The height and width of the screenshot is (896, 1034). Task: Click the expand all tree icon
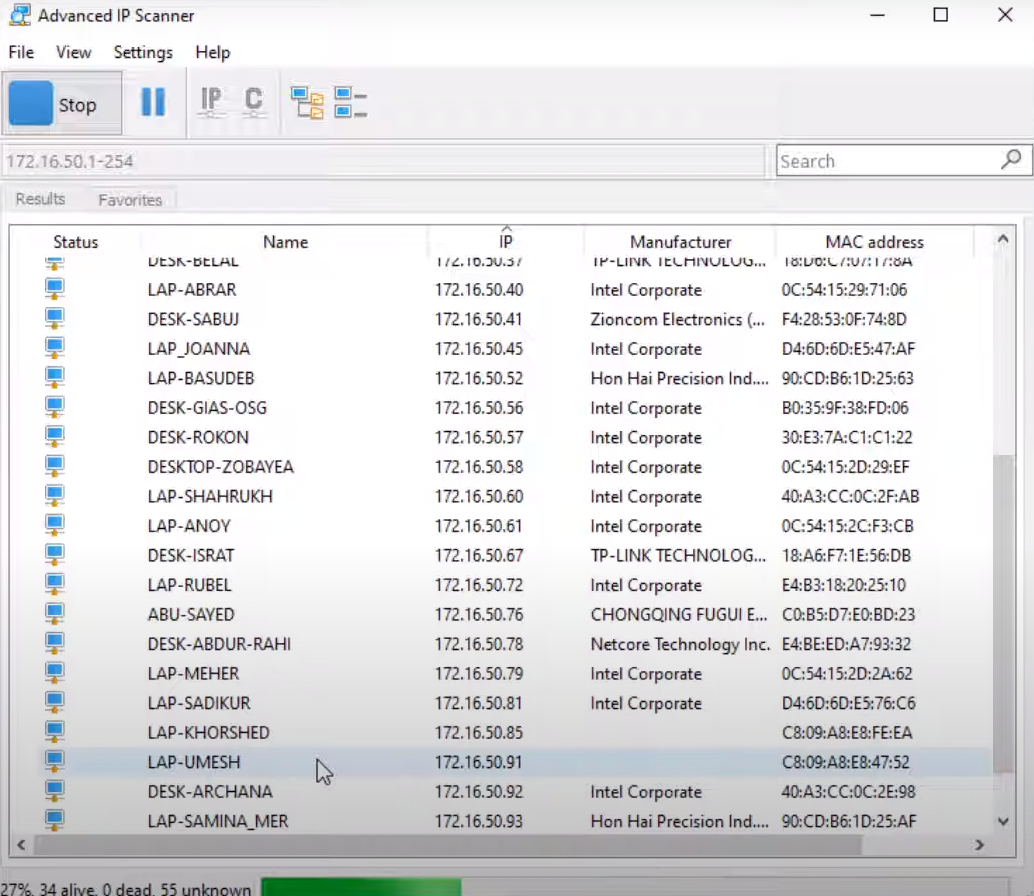tap(307, 103)
